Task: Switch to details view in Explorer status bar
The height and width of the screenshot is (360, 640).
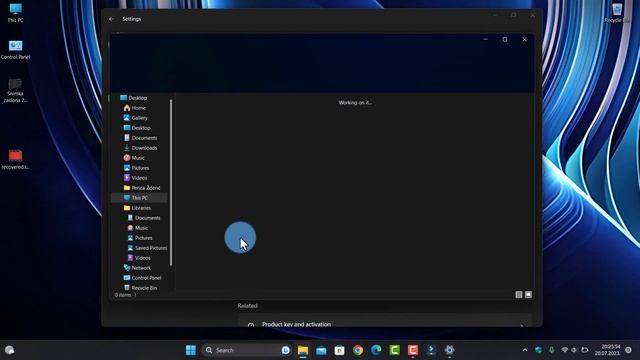Action: pos(519,295)
